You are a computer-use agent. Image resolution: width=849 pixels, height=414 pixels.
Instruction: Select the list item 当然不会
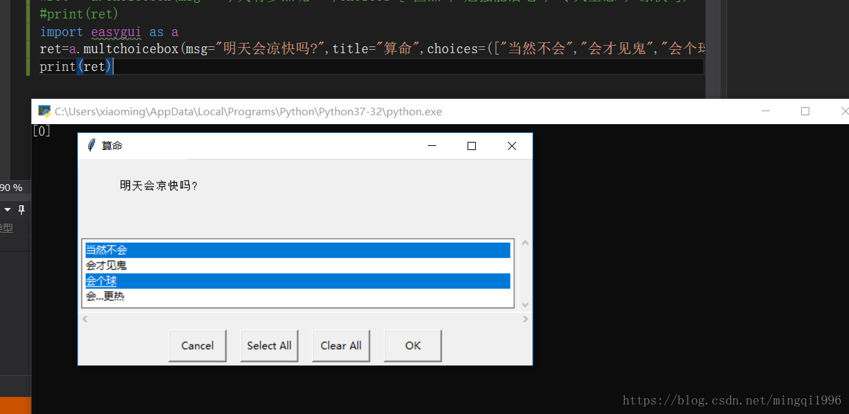click(x=297, y=250)
